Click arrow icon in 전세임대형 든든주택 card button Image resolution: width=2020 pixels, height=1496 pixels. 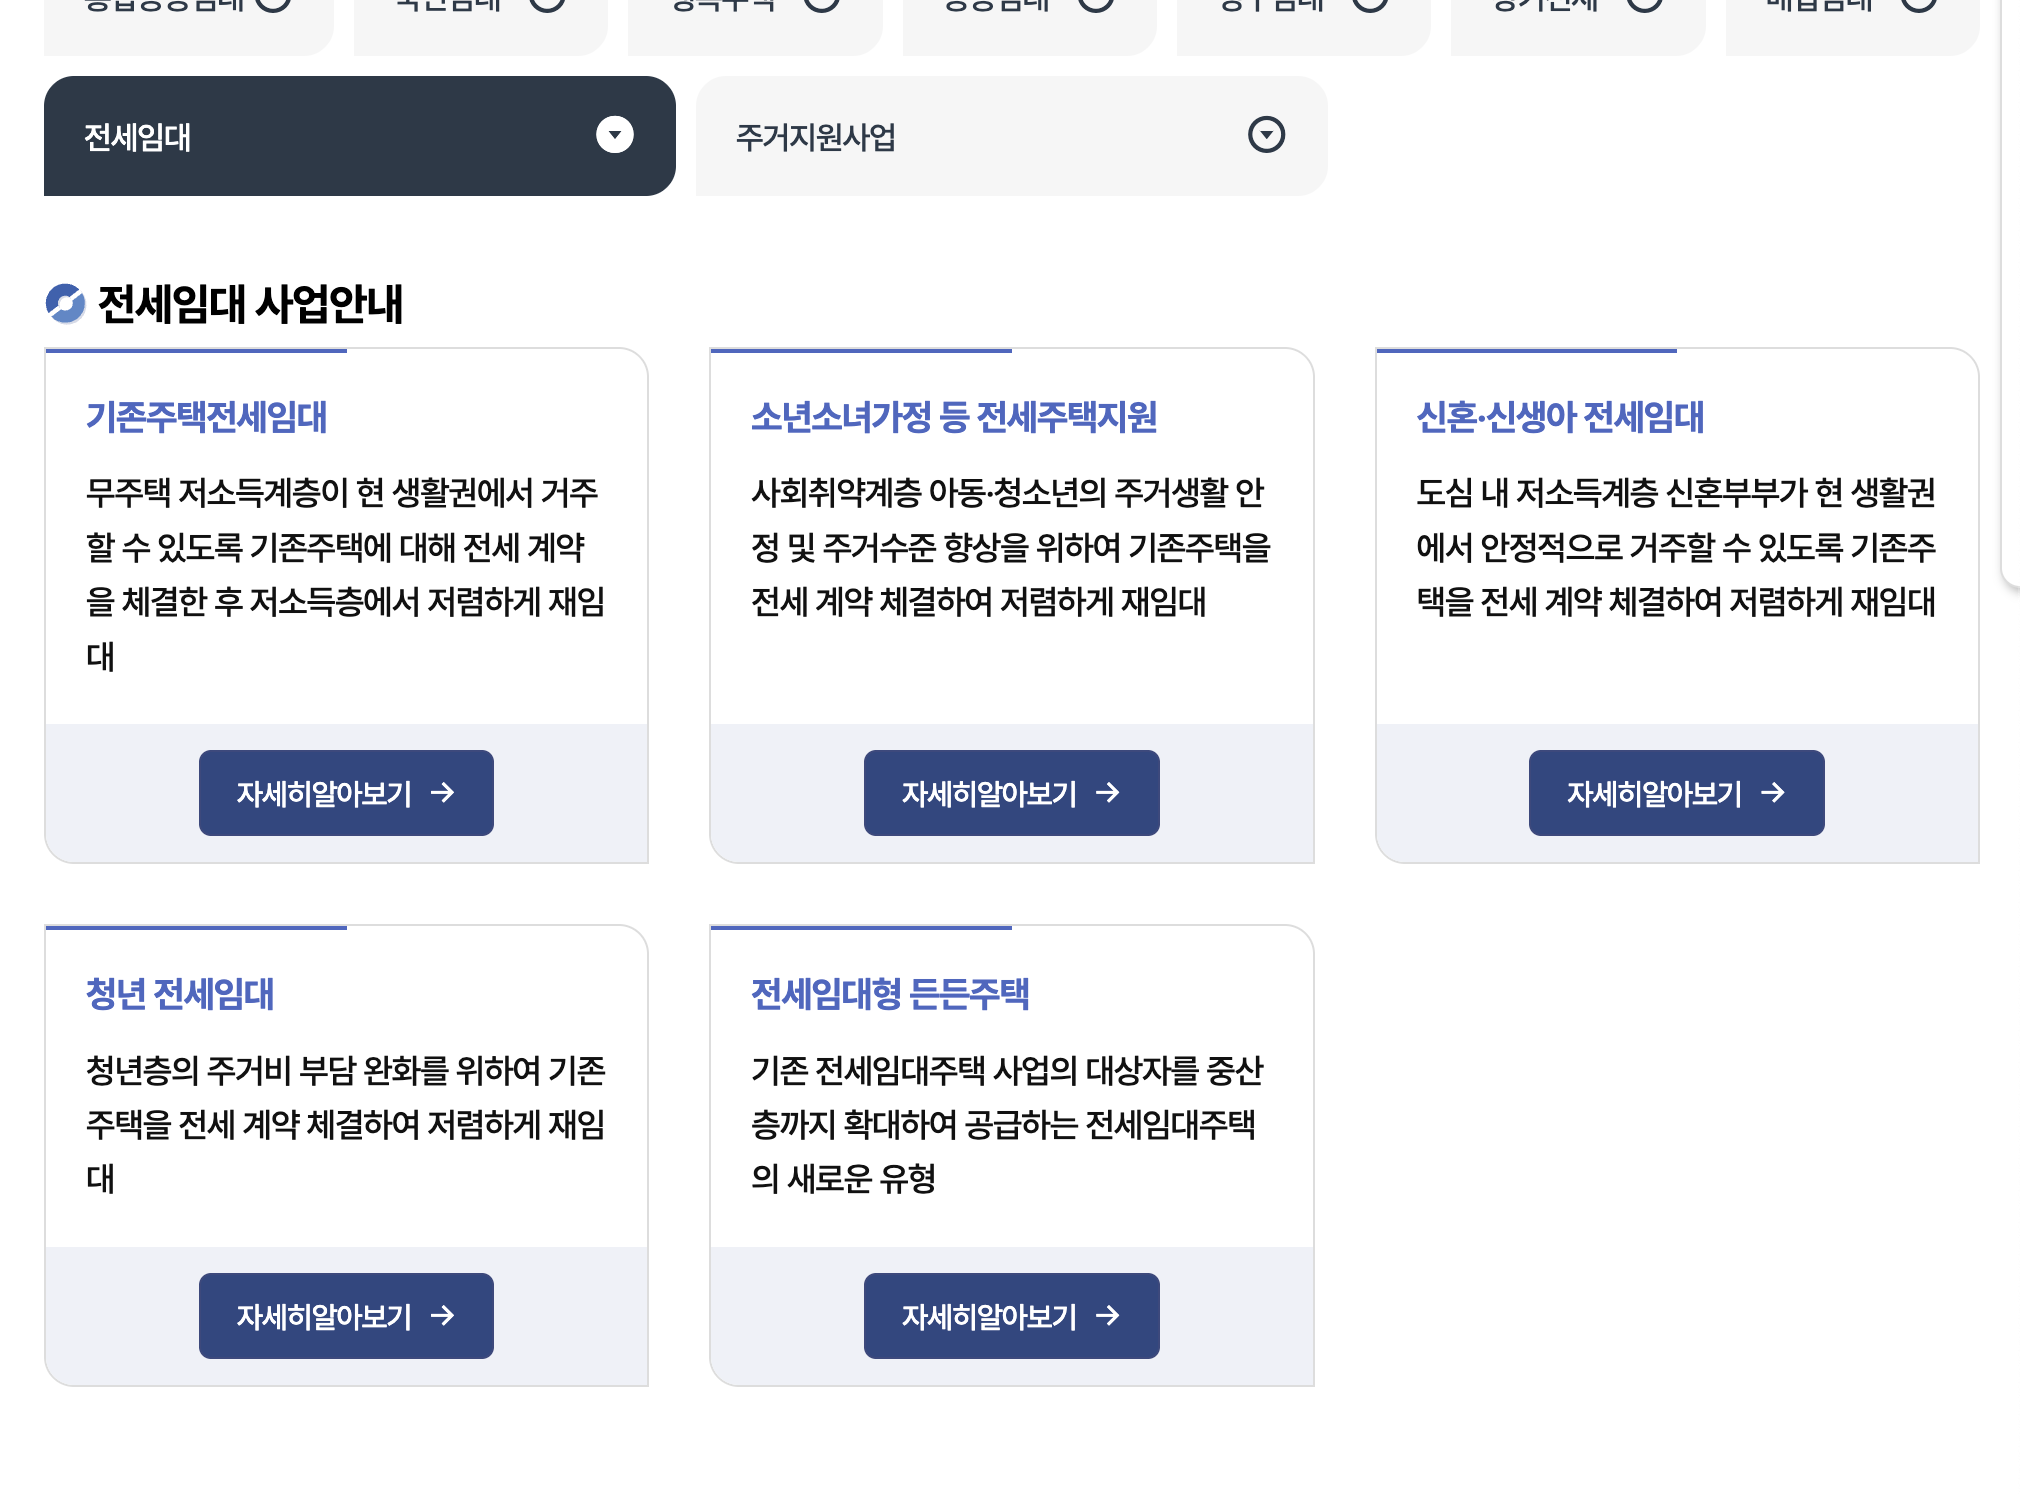coord(1108,1316)
